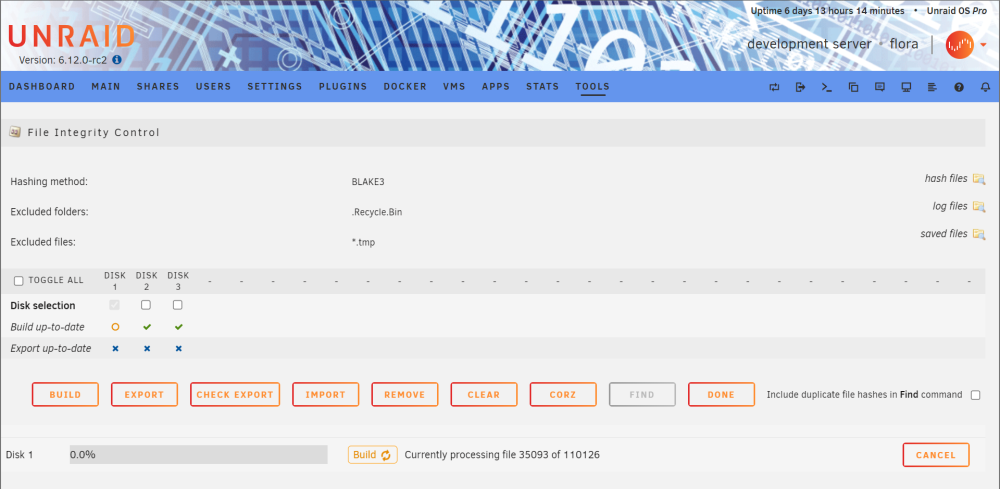Screen dimensions: 1000x489
Task: Click the version info icon
Action: pos(117,59)
